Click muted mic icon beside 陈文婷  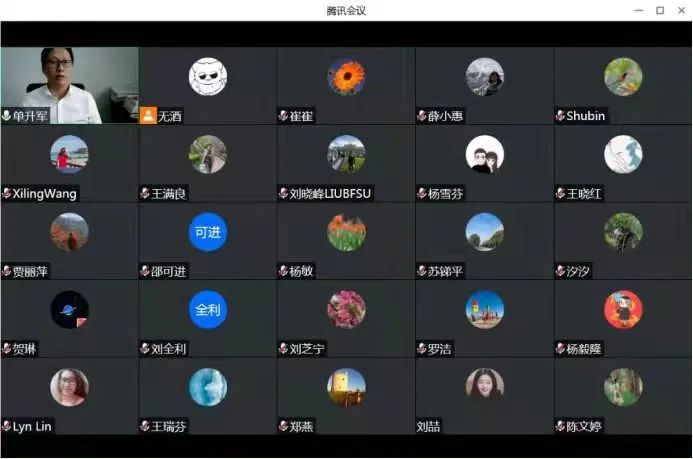(x=560, y=426)
